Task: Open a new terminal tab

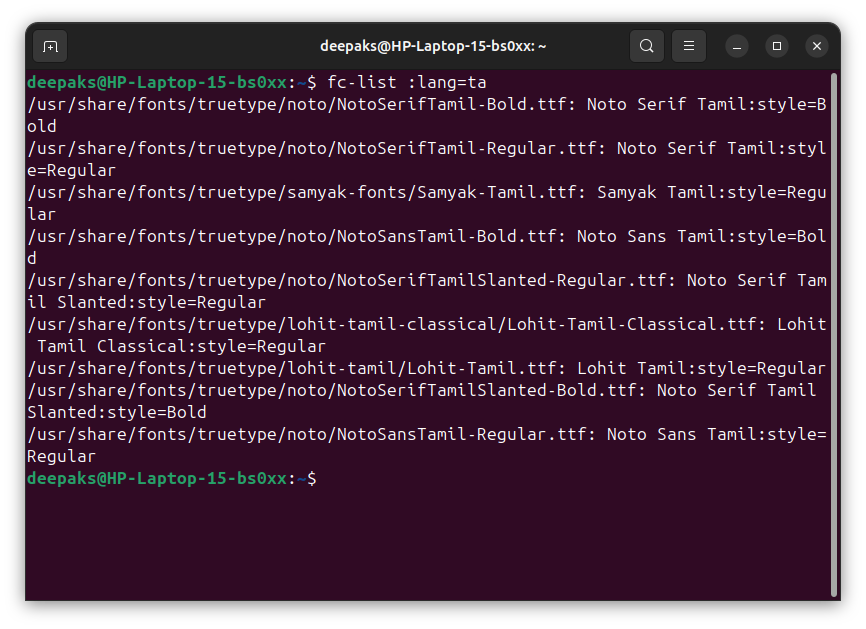Action: point(50,47)
